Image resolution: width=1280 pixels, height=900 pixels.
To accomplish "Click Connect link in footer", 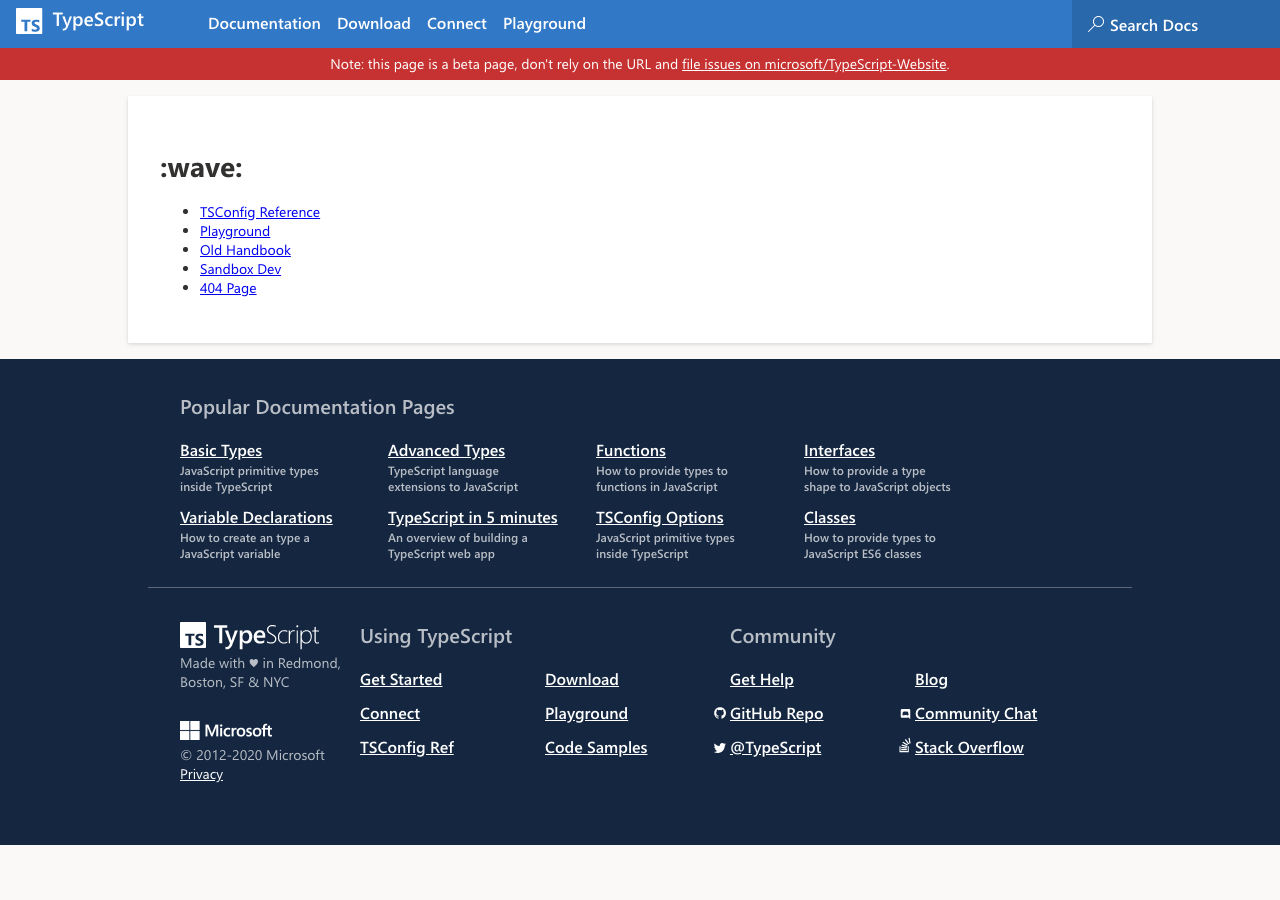I will 390,713.
